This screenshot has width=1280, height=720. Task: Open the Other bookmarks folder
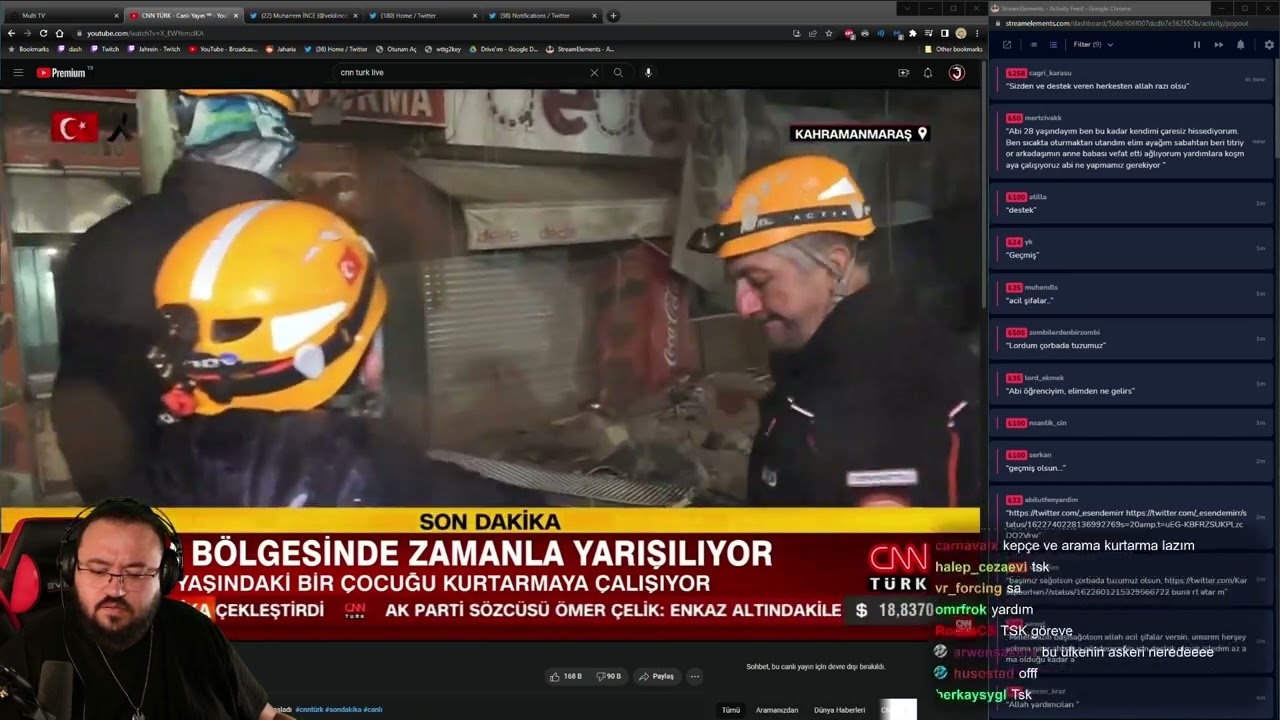click(954, 49)
